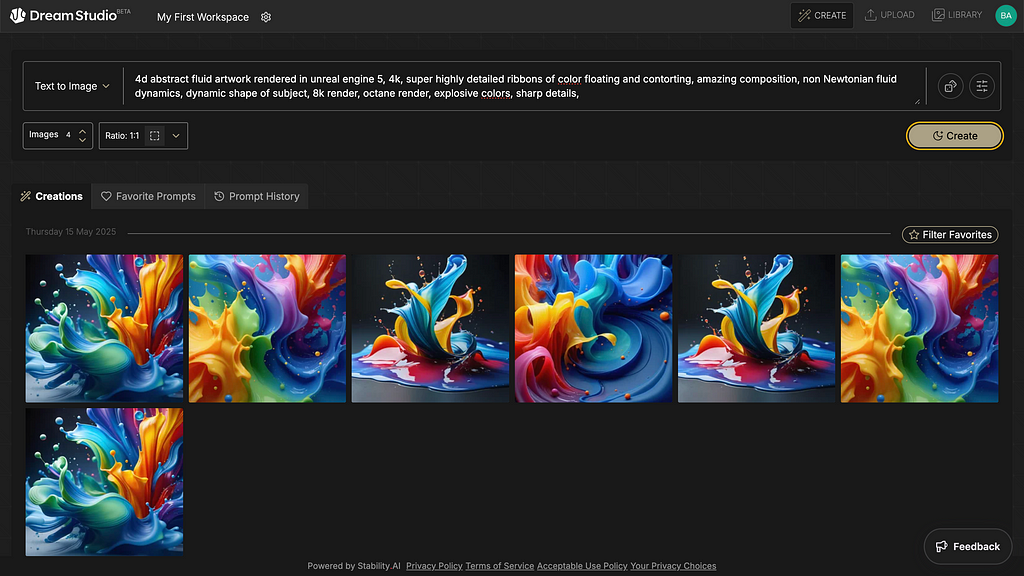Open the Privacy Policy link
The width and height of the screenshot is (1024, 576).
[x=434, y=566]
